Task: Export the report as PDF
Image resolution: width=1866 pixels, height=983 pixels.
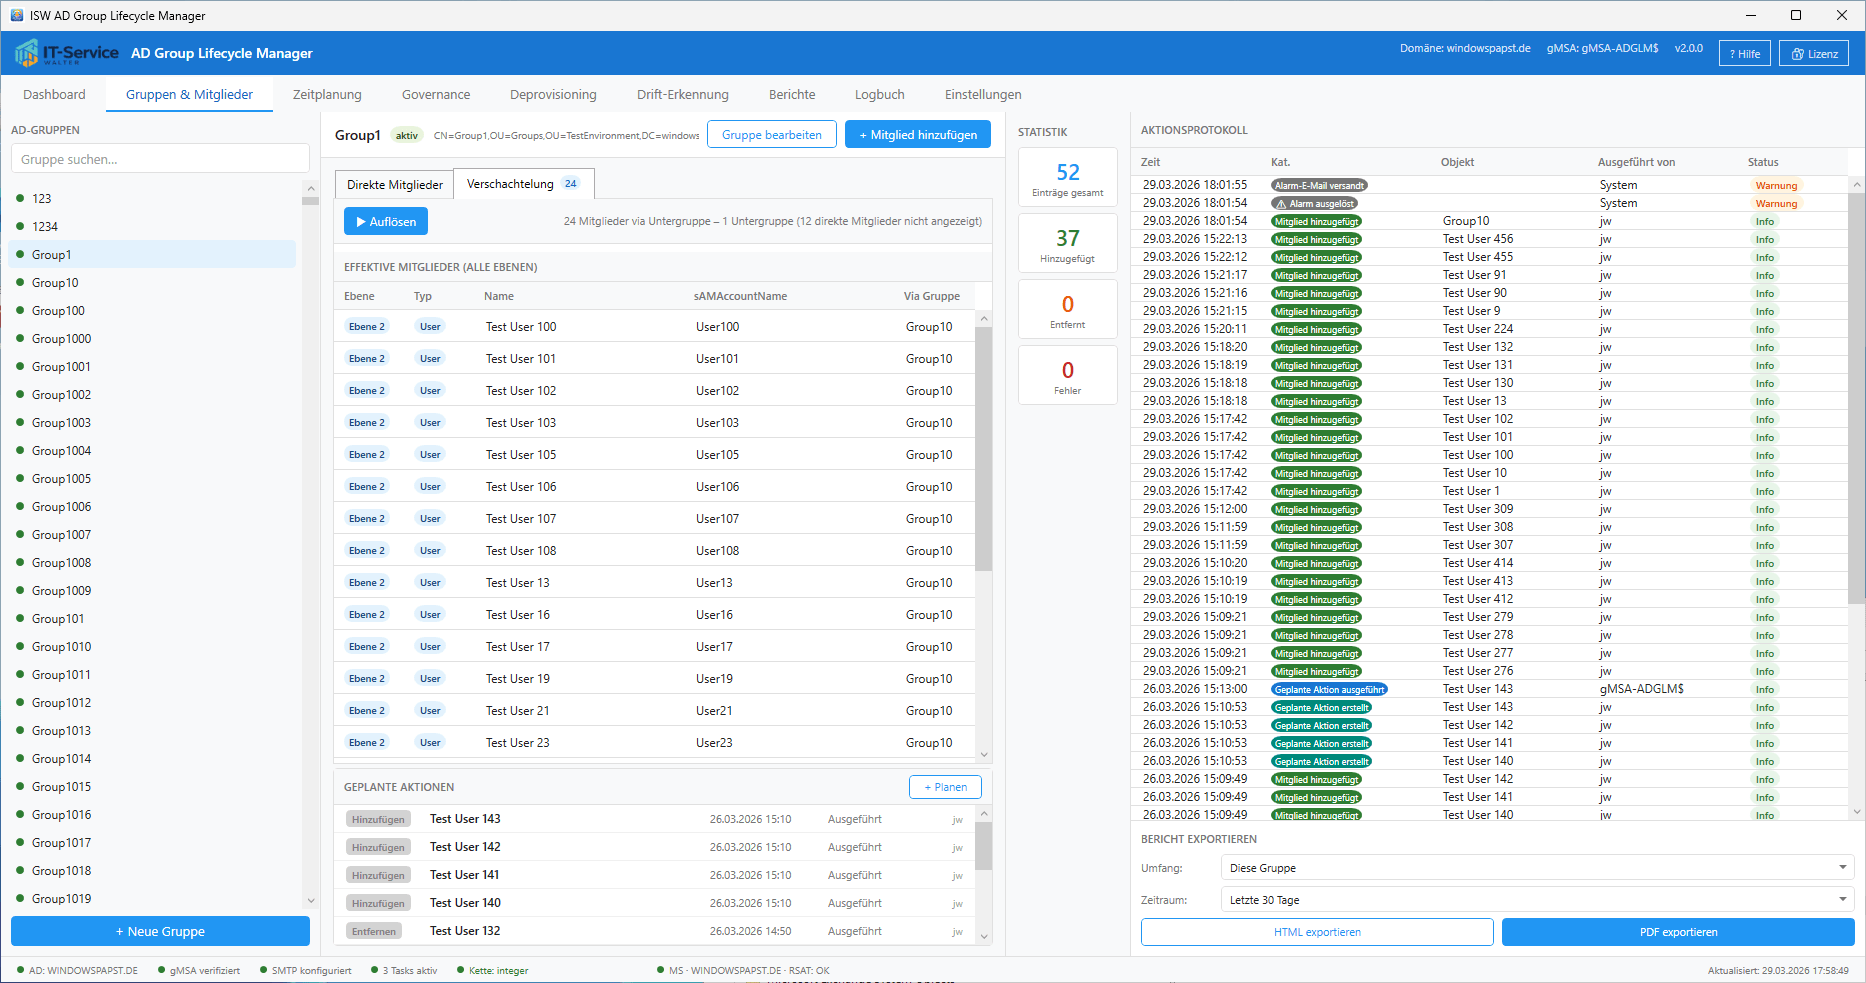Action: pos(1677,932)
